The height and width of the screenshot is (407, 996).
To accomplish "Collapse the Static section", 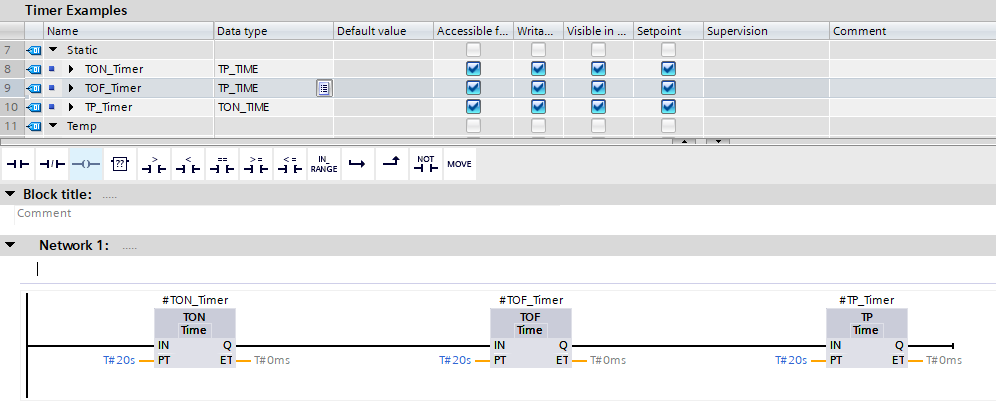I will (x=54, y=50).
